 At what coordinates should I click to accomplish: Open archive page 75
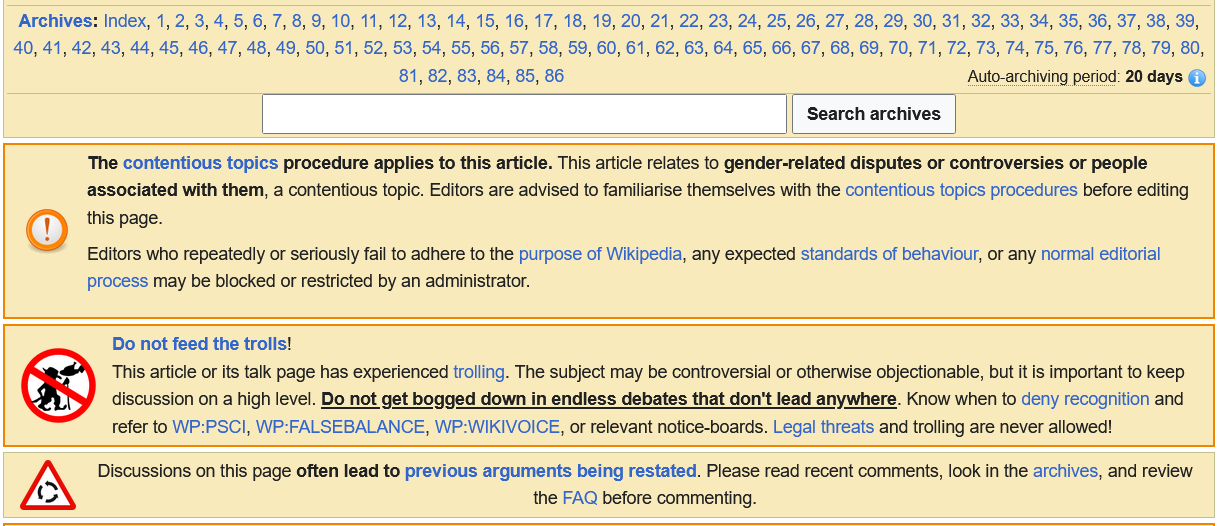[1044, 48]
